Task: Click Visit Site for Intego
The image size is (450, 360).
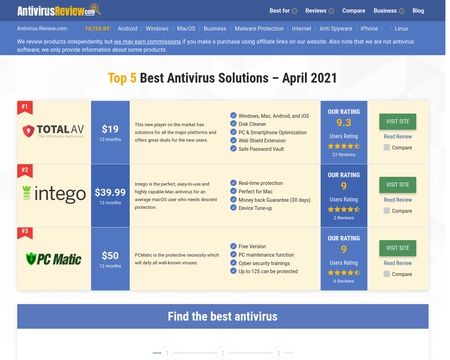Action: click(x=397, y=185)
